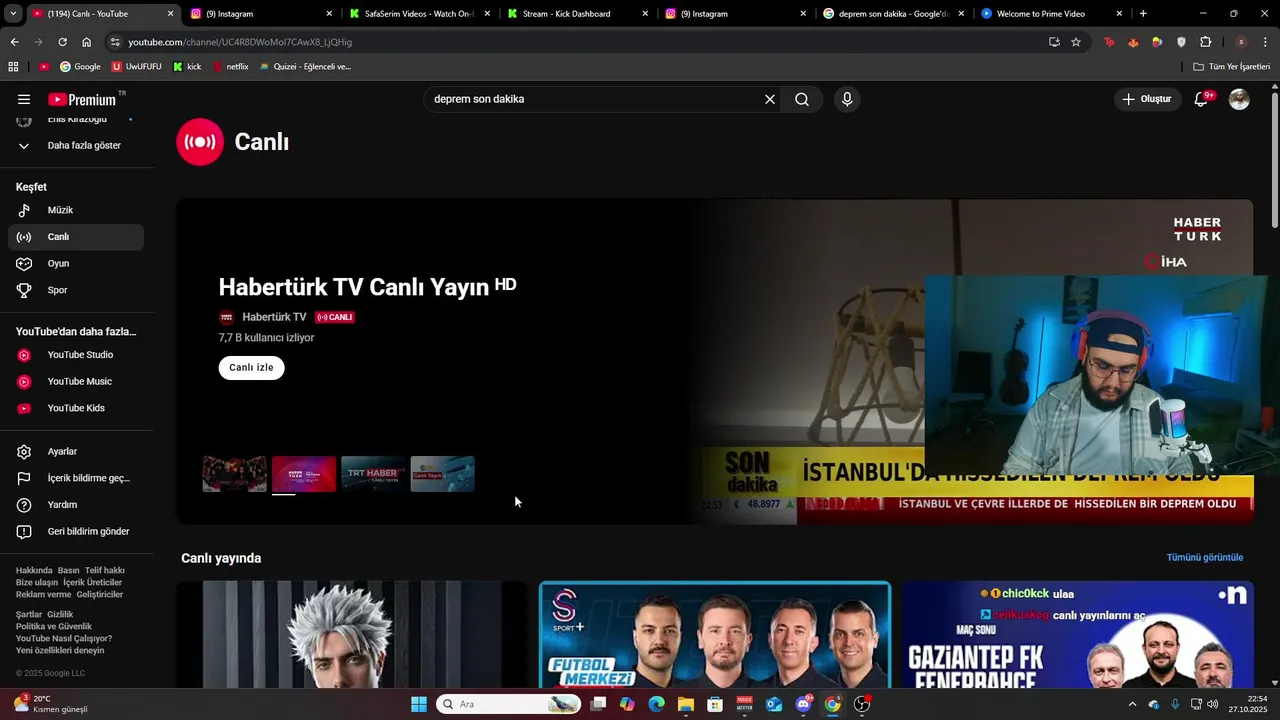
Task: Open İçerik bildirme geçmişi flag item
Action: (76, 478)
